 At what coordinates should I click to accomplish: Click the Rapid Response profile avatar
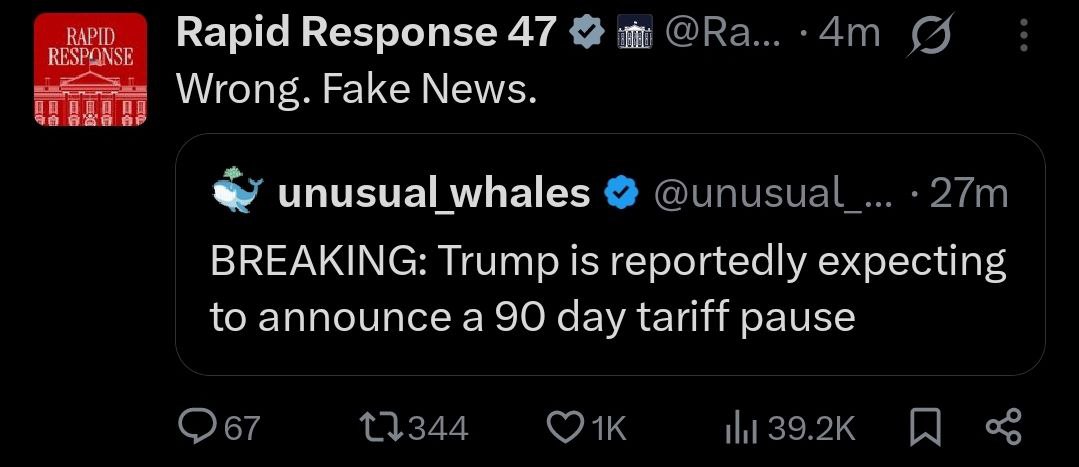(x=90, y=69)
